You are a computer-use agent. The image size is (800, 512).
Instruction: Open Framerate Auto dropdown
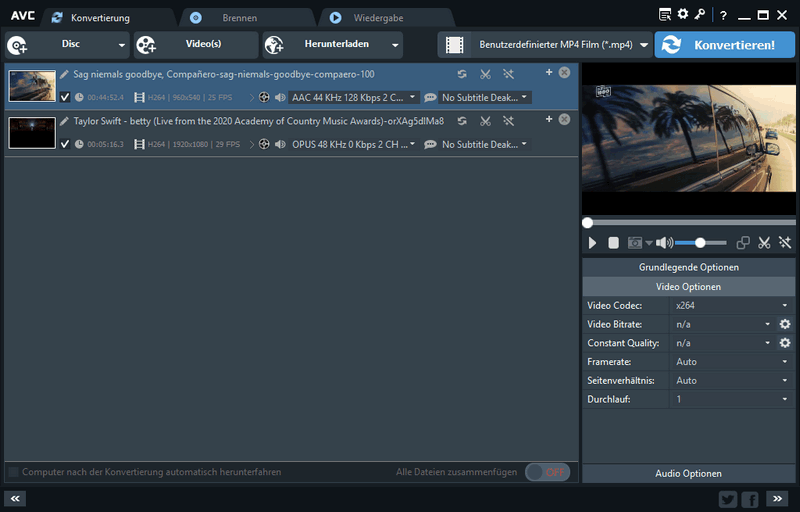click(732, 362)
